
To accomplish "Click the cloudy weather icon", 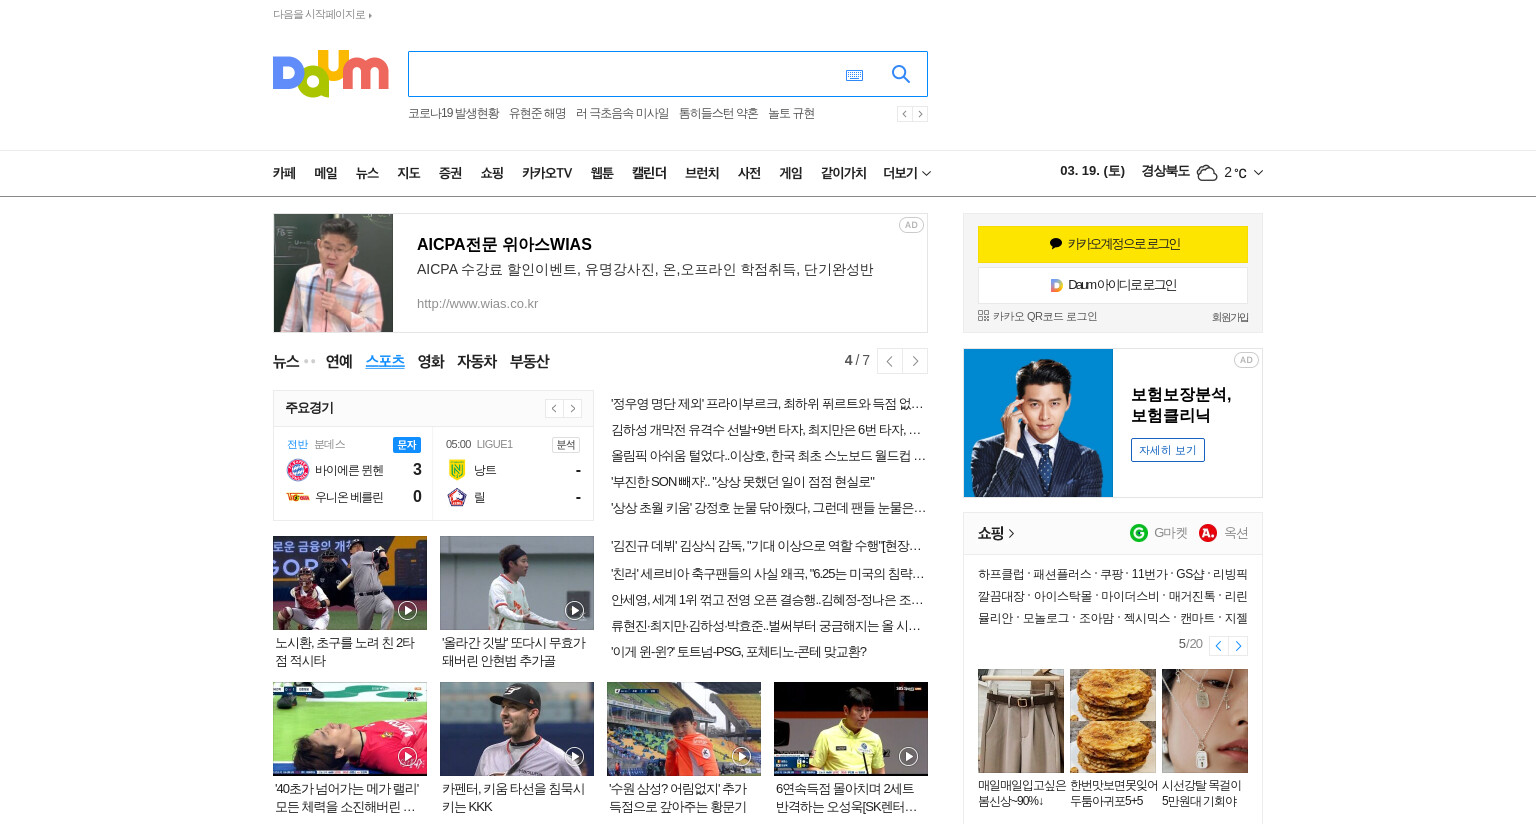I will coord(1207,173).
